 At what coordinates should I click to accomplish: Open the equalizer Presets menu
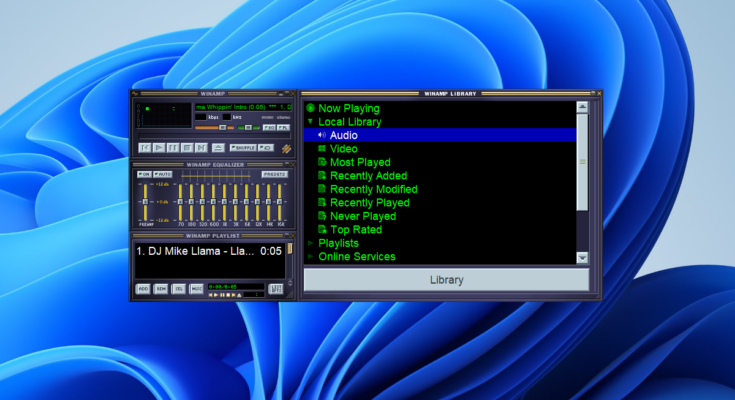[x=273, y=174]
